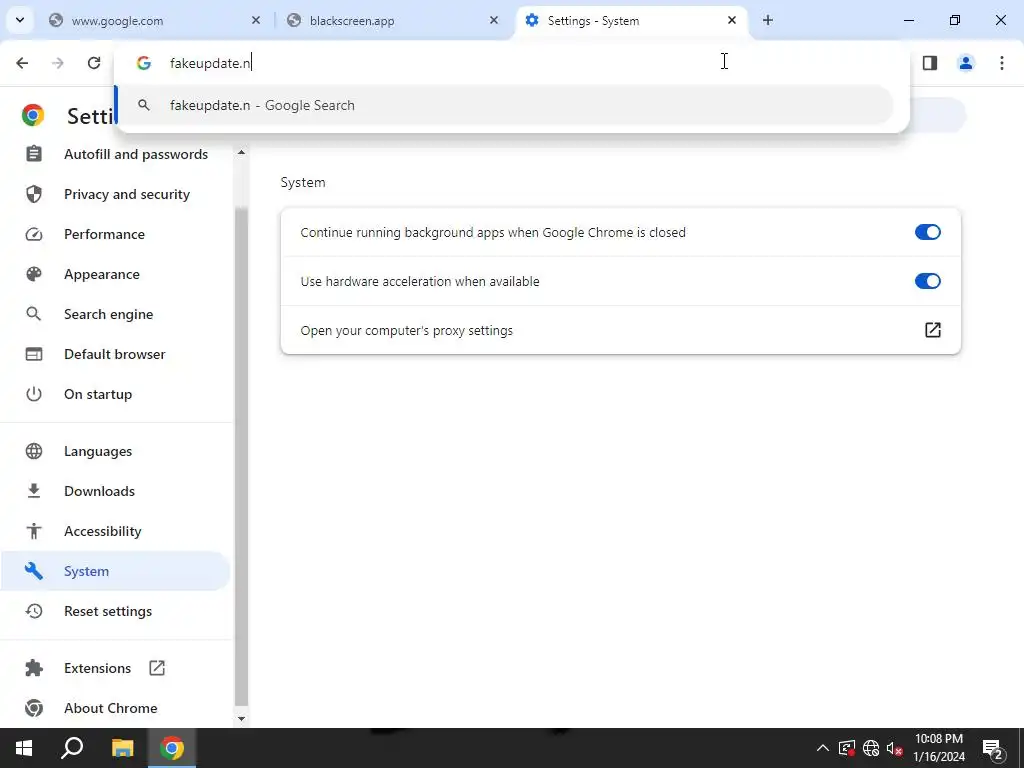Click the globe icon for Languages
Image resolution: width=1024 pixels, height=768 pixels.
click(x=34, y=451)
